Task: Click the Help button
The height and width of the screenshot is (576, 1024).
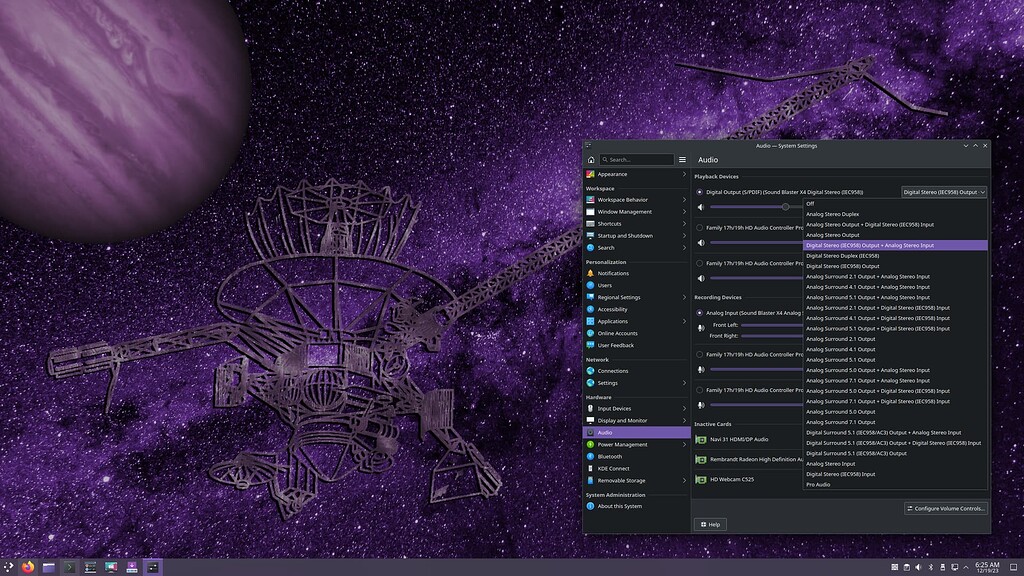Action: pyautogui.click(x=710, y=524)
